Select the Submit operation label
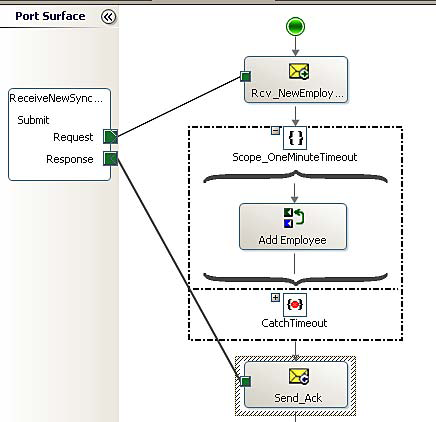Image resolution: width=436 pixels, height=422 pixels. point(33,120)
